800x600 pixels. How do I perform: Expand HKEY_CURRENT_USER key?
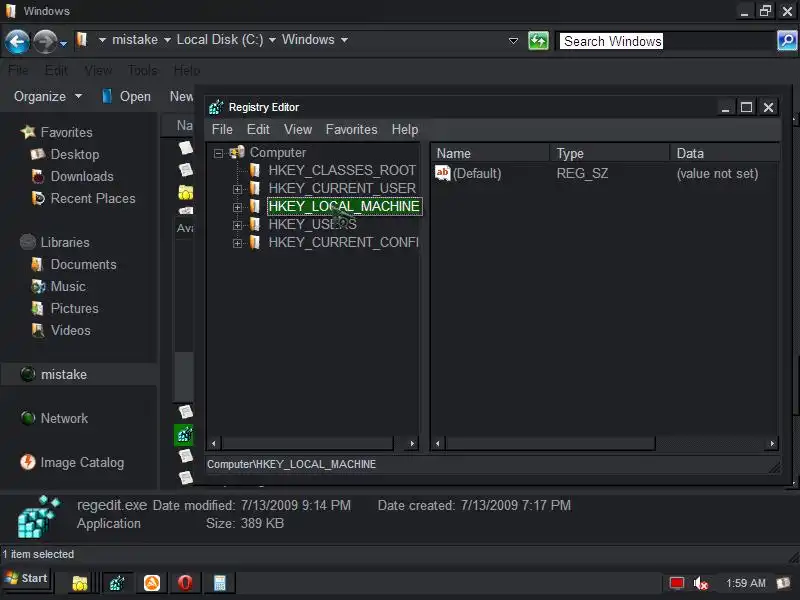[237, 189]
